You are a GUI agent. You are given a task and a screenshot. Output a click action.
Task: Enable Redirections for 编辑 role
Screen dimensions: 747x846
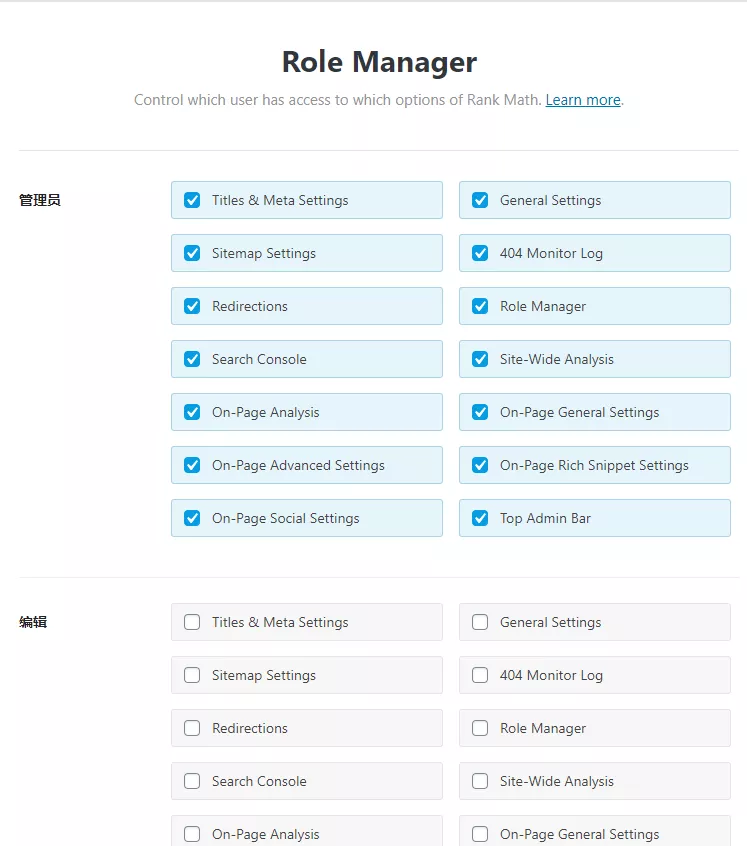pos(192,728)
